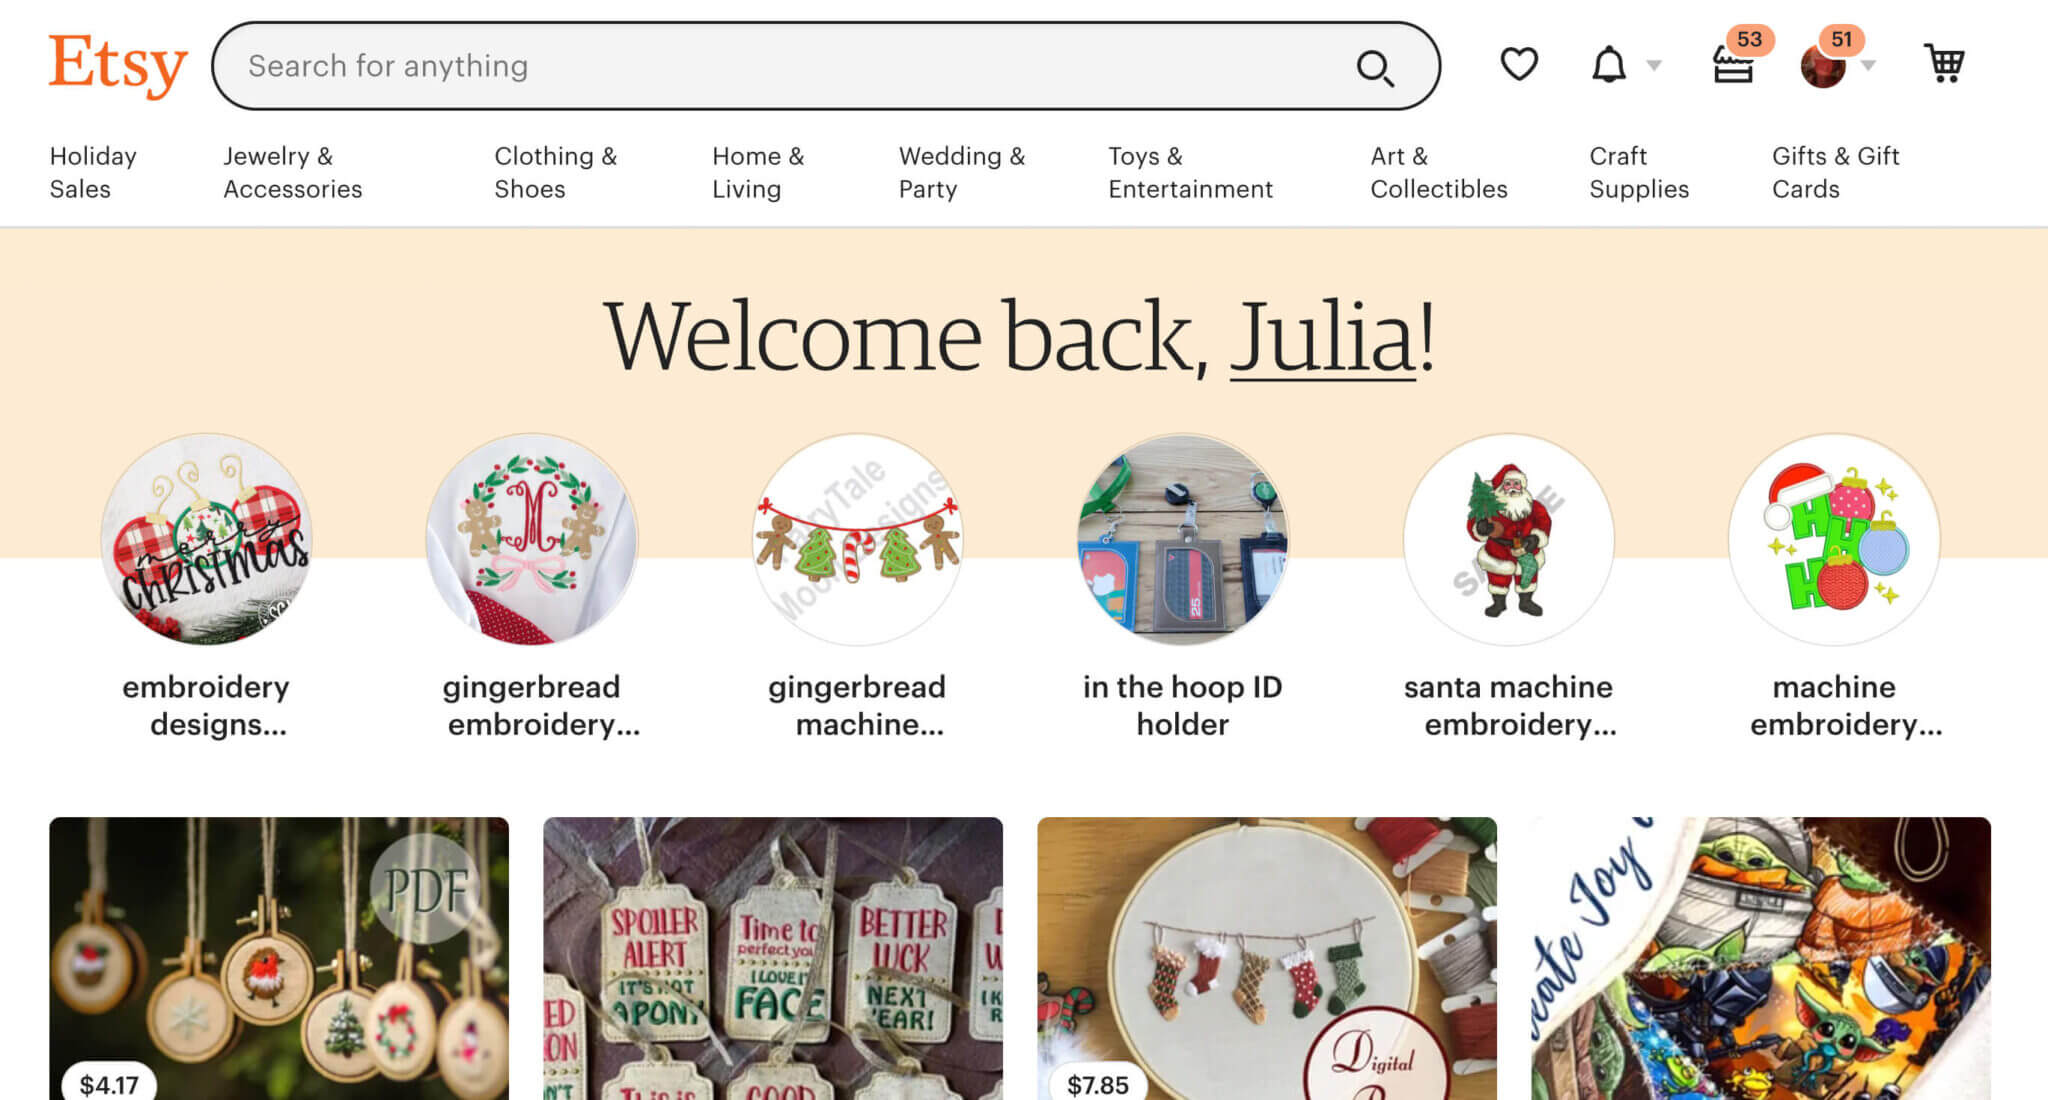Viewport: 2048px width, 1100px height.
Task: Open Jewelry & Accessories menu
Action: click(292, 172)
